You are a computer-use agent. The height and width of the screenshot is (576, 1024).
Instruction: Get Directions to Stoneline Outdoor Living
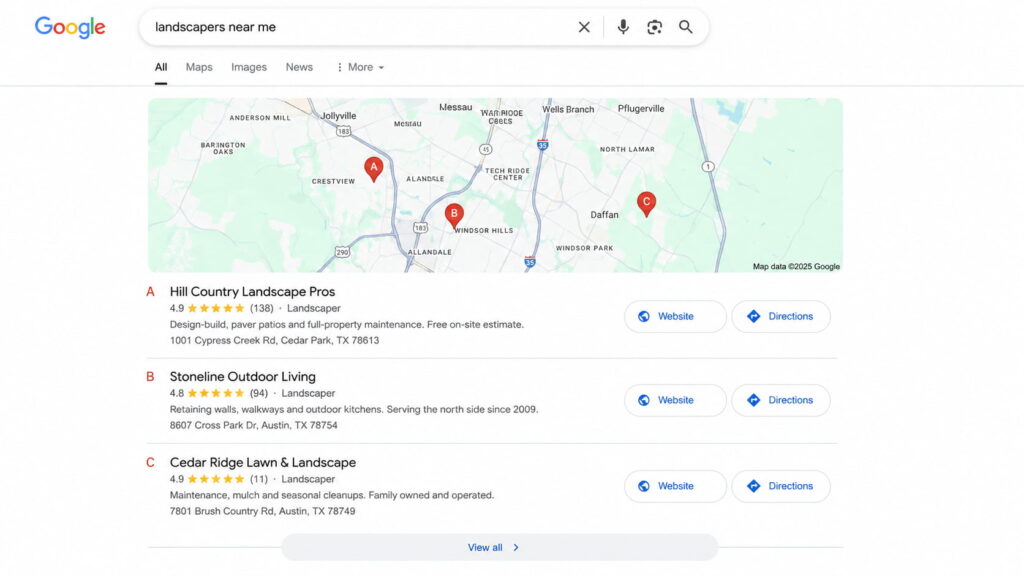coord(781,400)
